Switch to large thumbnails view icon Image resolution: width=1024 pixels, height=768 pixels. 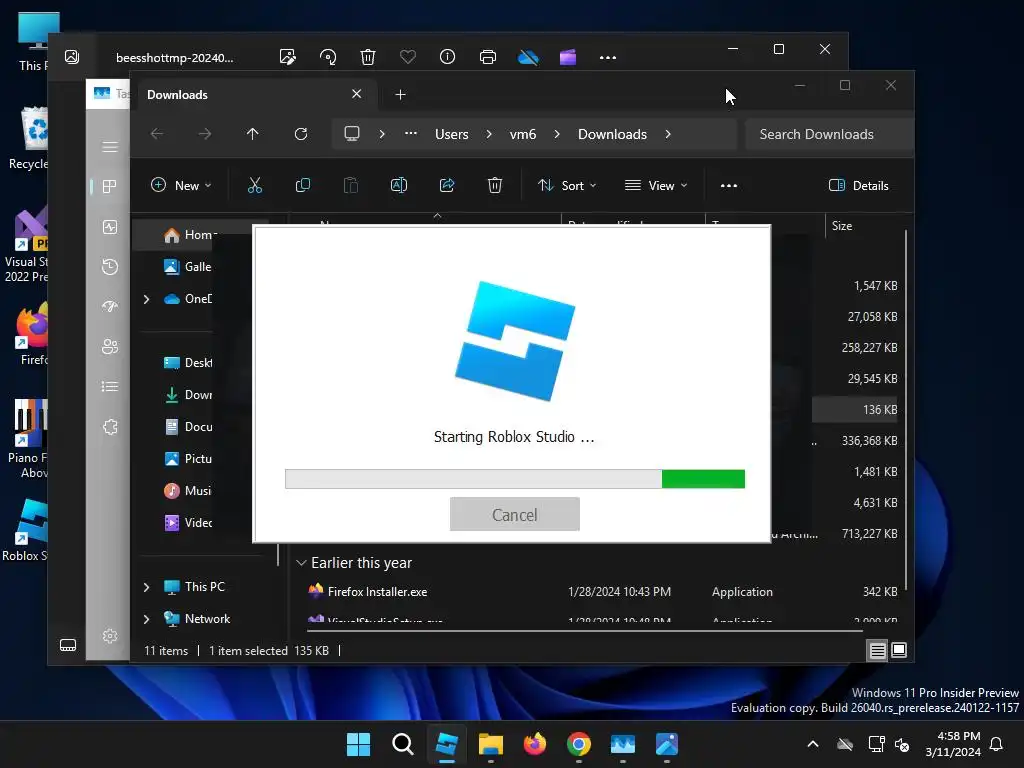pos(899,650)
